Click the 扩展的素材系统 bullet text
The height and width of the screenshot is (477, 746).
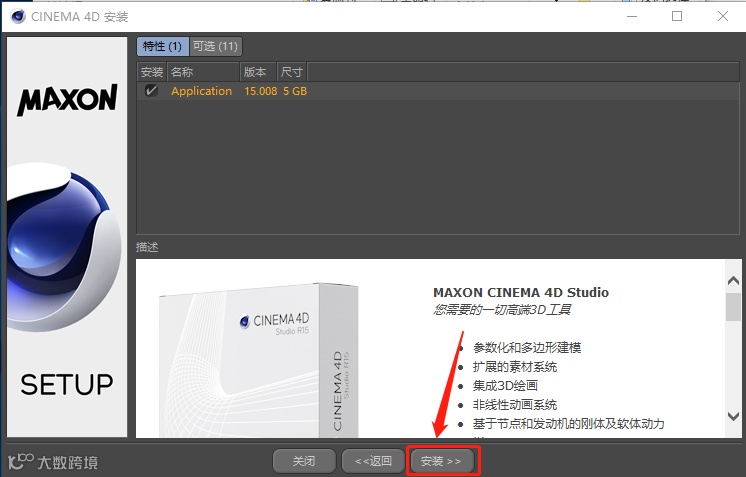(515, 367)
